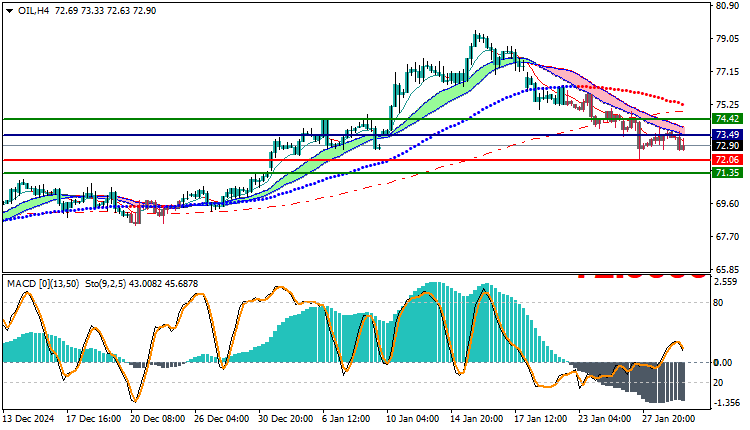Select the blue 73.49 price level label

(728, 134)
